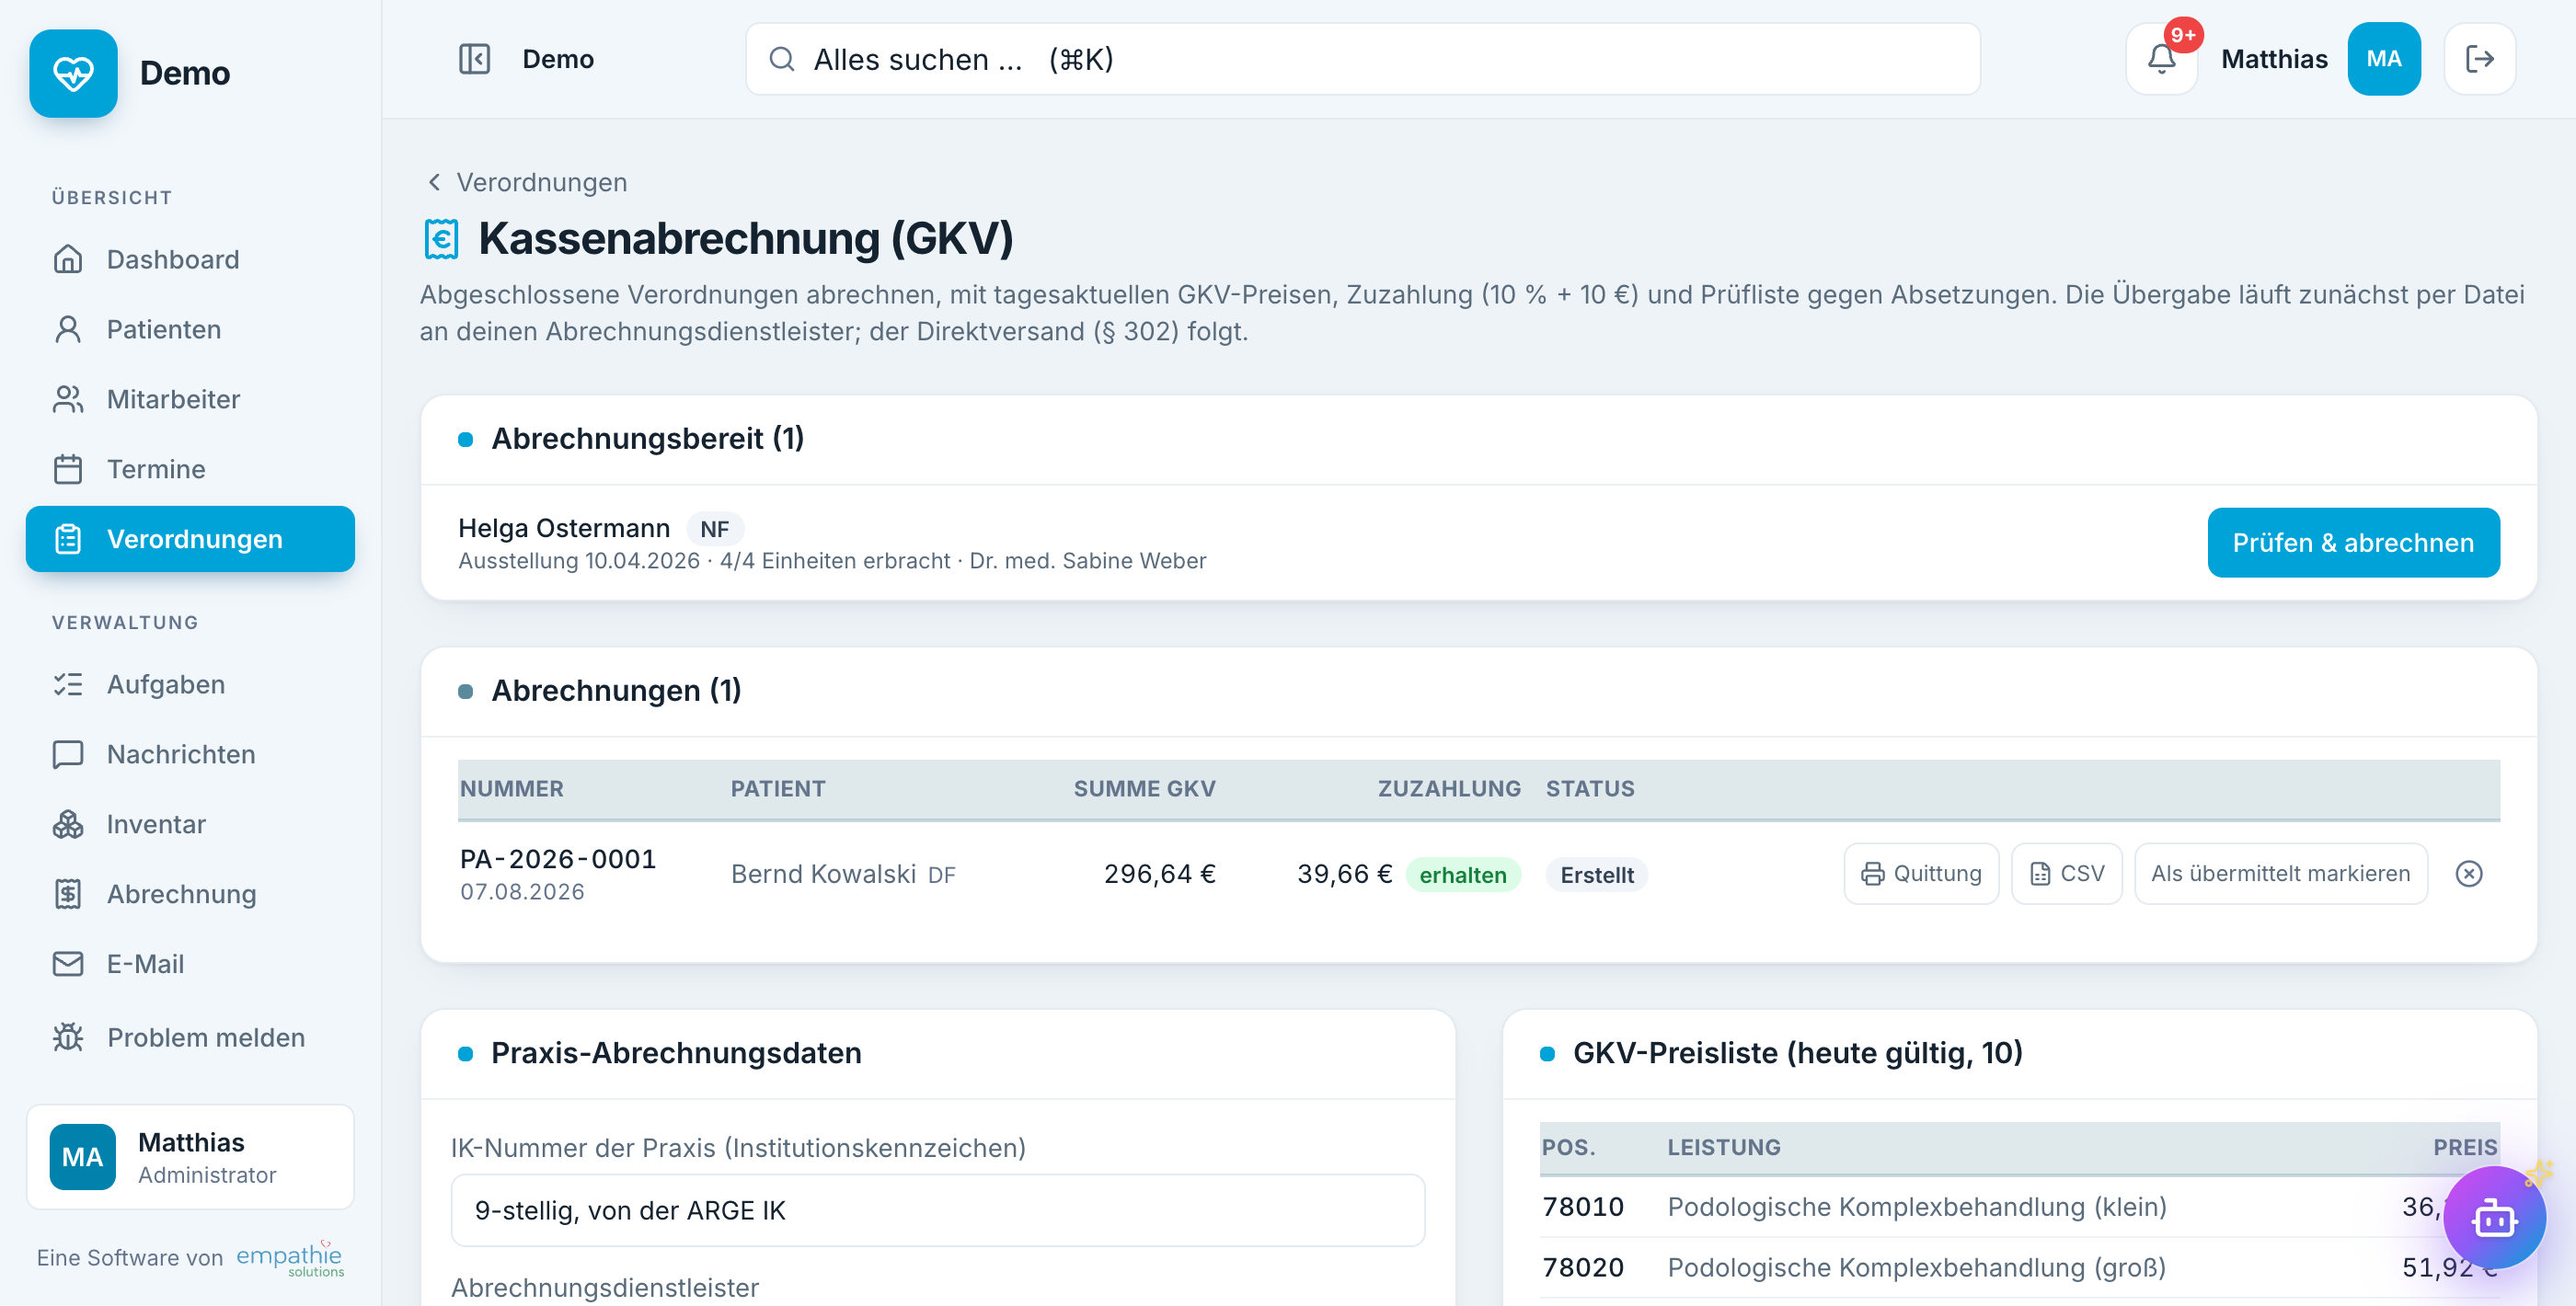
Task: Click the Matthias username in the top bar
Action: (x=2273, y=59)
